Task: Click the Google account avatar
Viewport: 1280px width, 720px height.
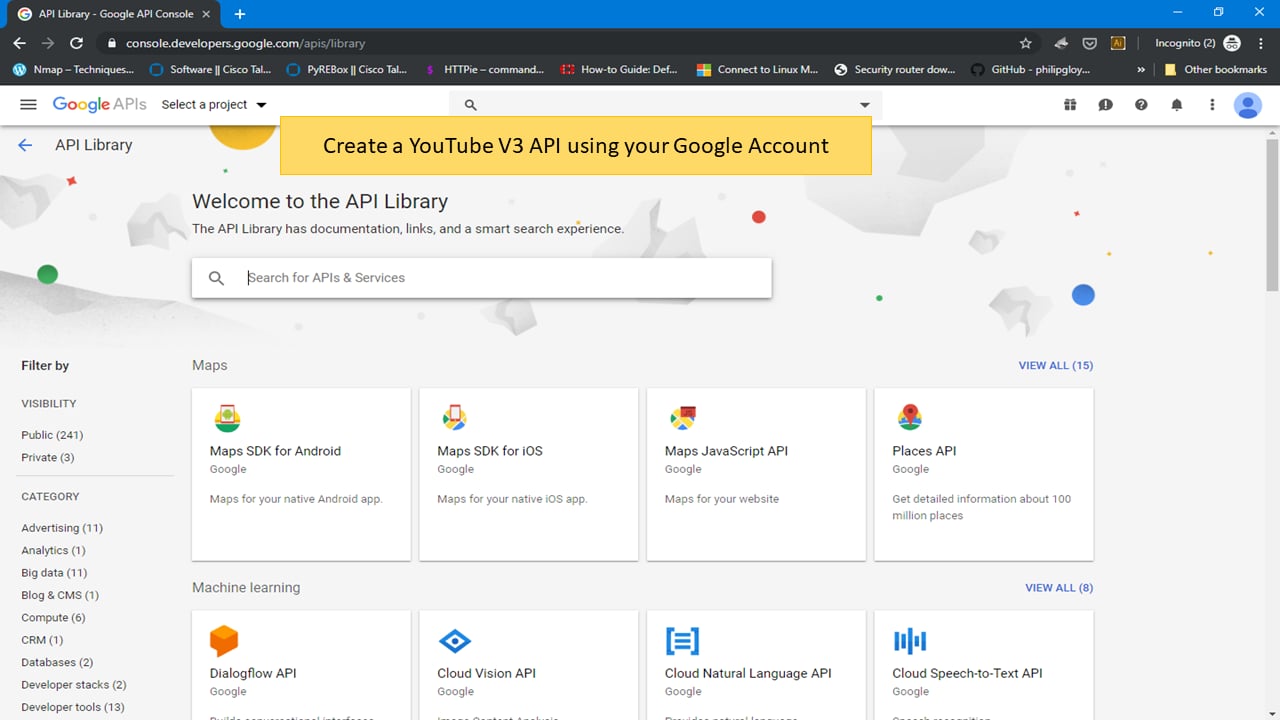Action: click(x=1247, y=105)
